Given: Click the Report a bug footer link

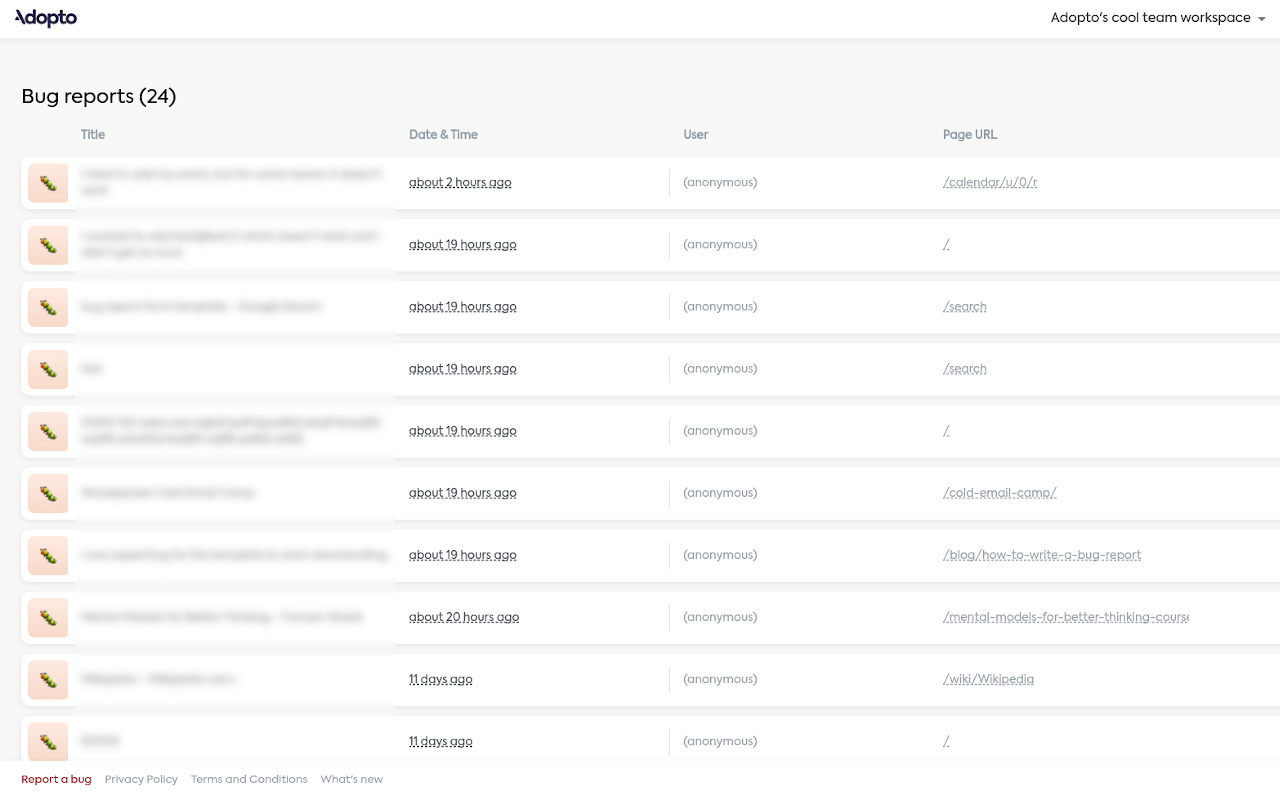Looking at the screenshot, I should click(56, 779).
